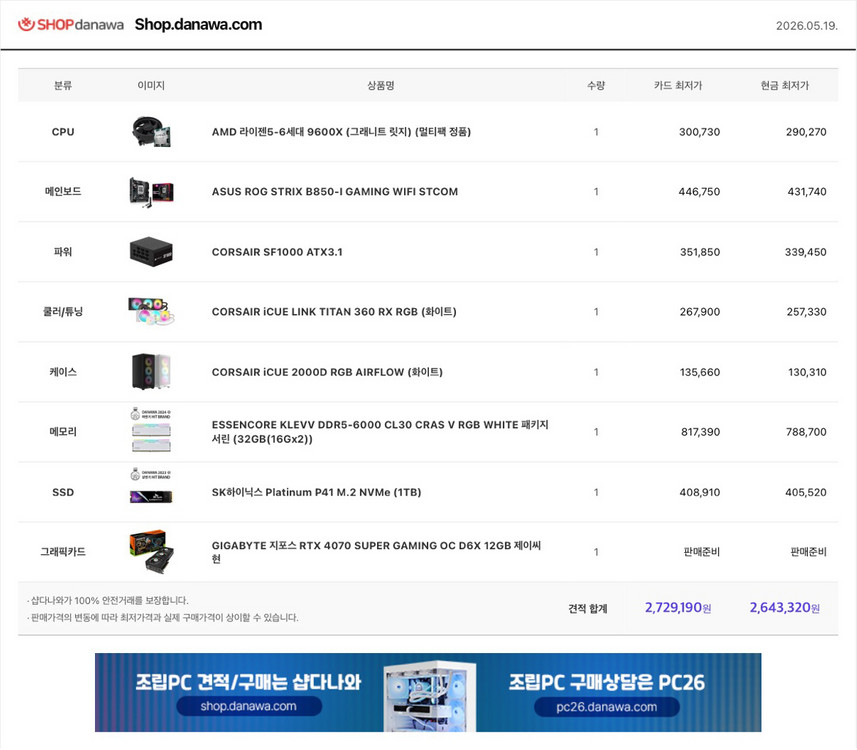
Task: Open GIGABYTE 지포스 RTX 4070 SUPER product
Action: 376,552
